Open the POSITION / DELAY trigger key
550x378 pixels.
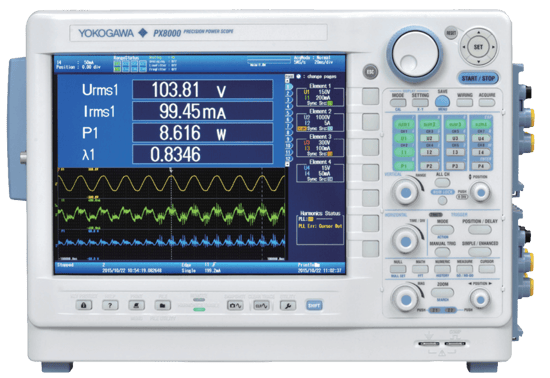tap(479, 230)
